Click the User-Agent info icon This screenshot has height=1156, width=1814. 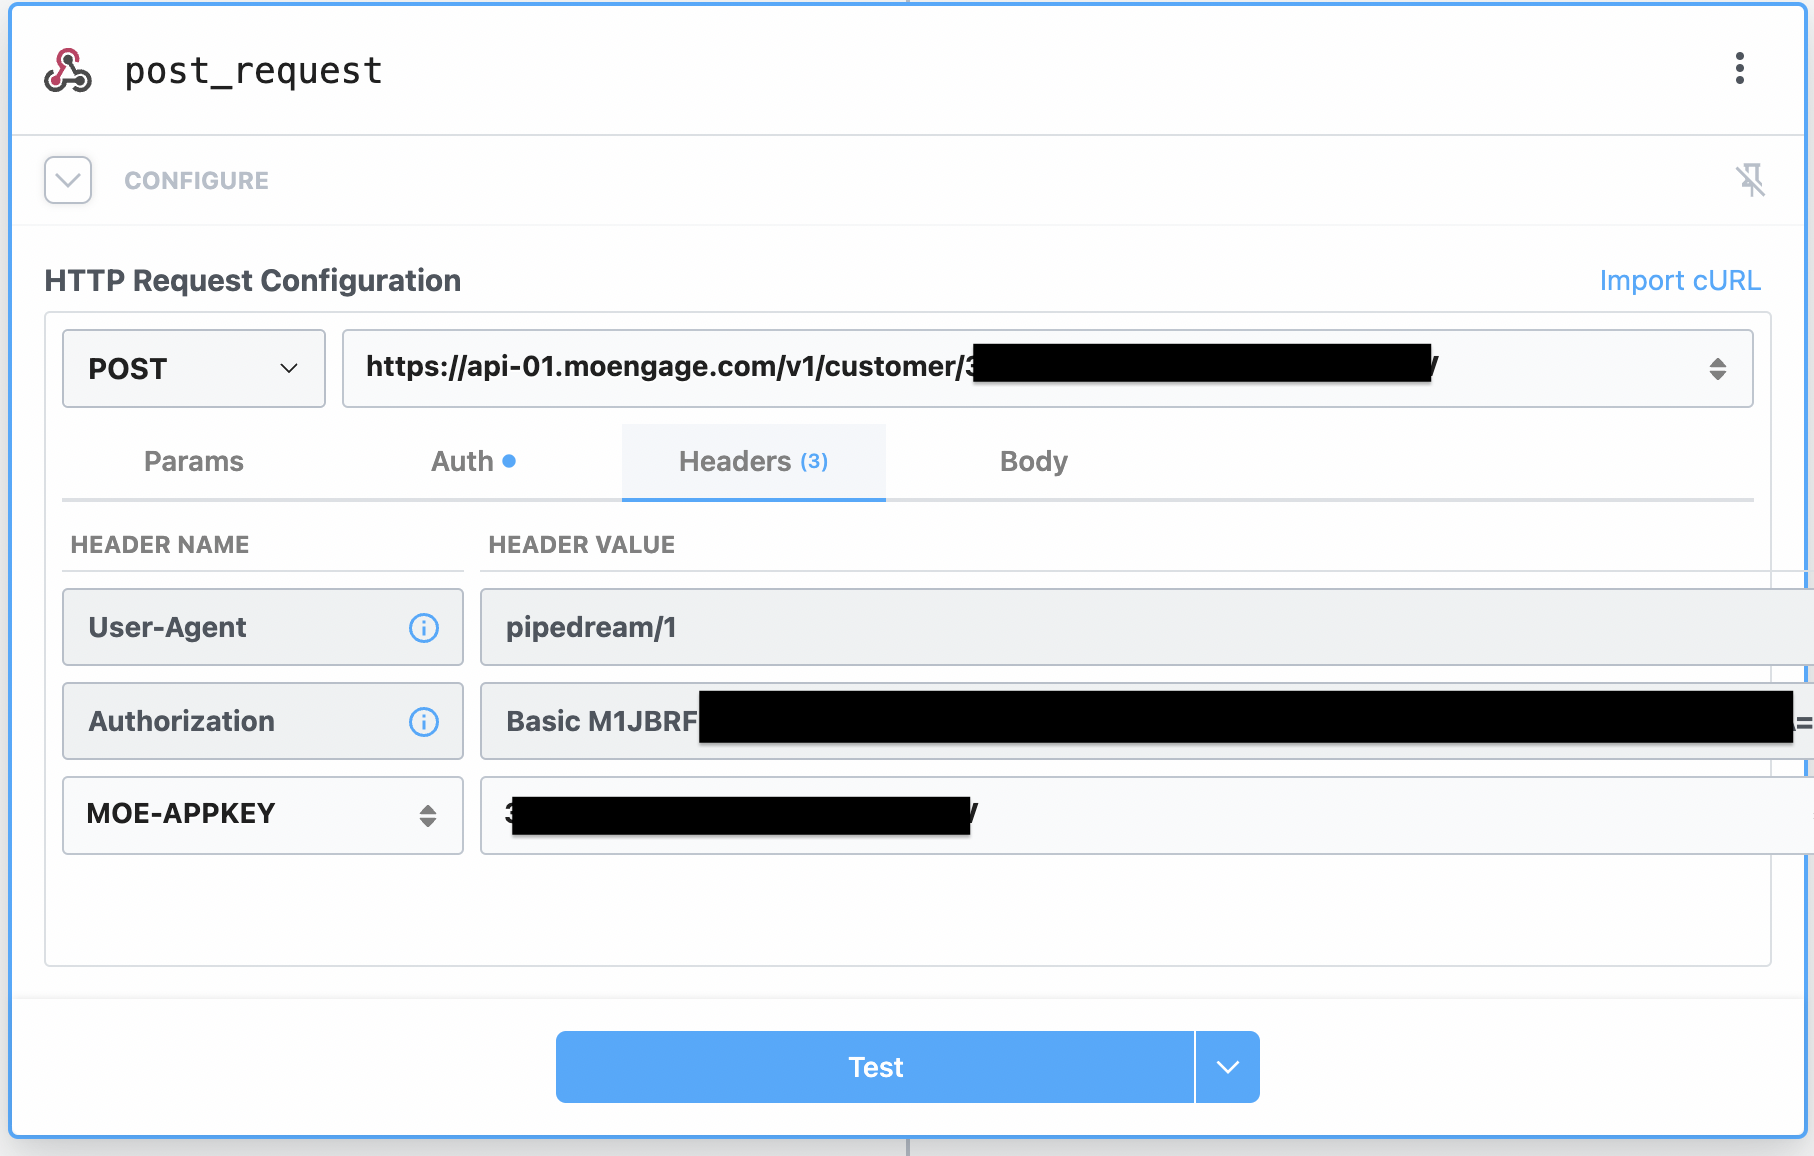[424, 628]
